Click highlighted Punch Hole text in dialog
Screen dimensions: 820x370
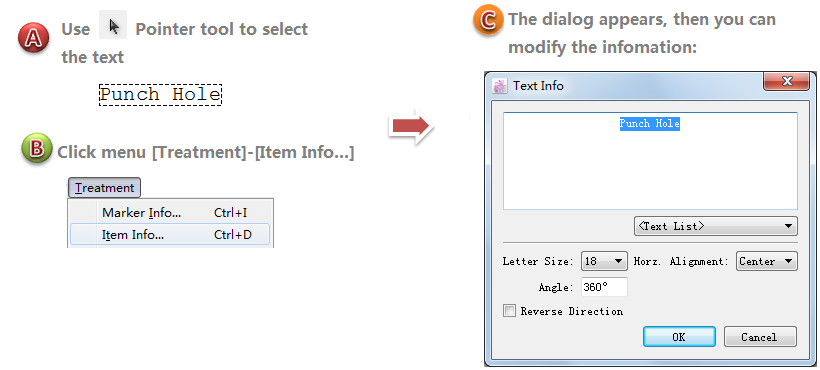tap(650, 124)
